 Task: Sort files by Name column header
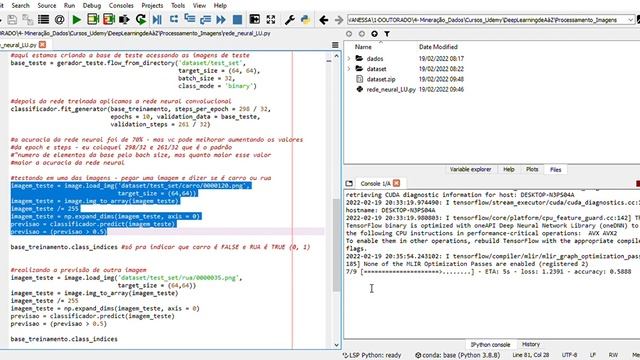point(363,47)
